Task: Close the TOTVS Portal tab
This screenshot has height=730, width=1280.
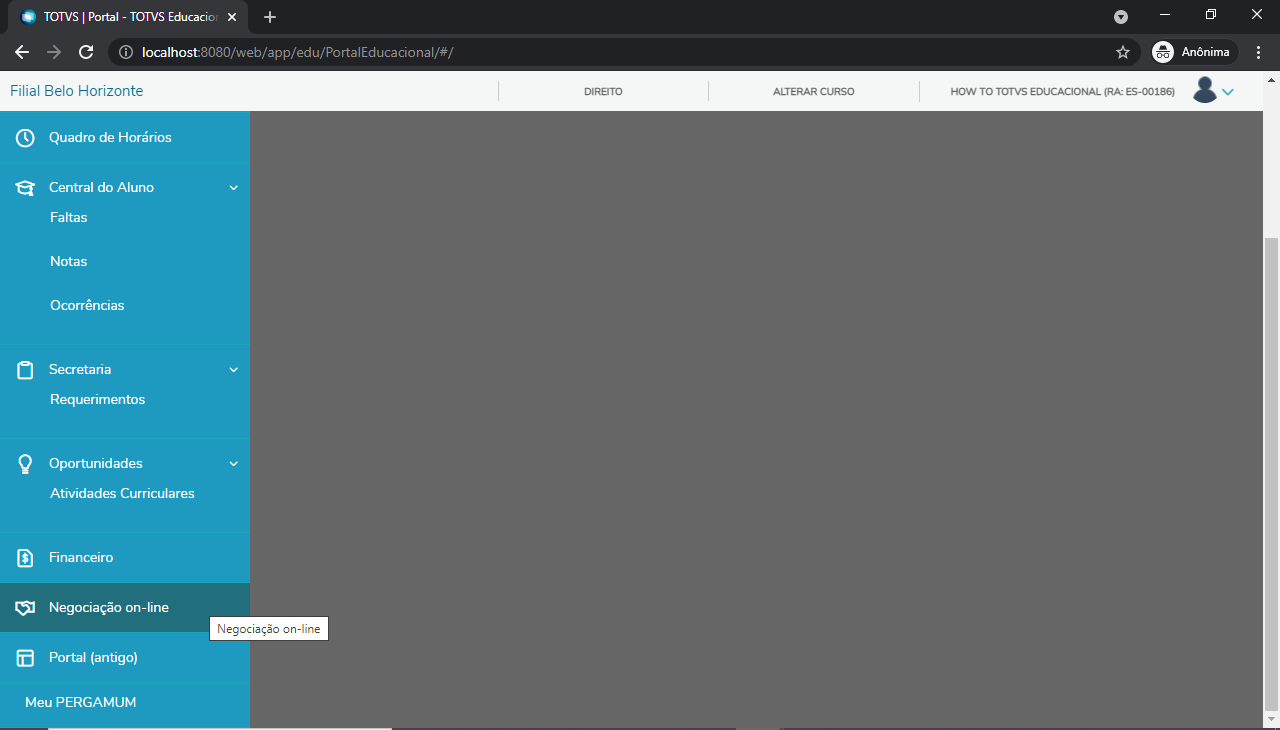Action: tap(232, 17)
